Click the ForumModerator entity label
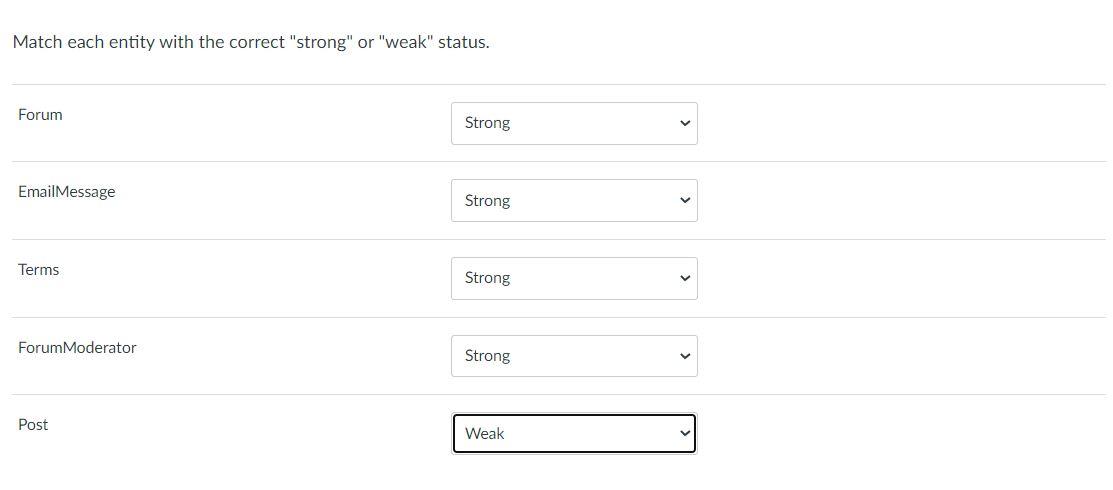Viewport: 1113px width, 490px height. (x=77, y=348)
